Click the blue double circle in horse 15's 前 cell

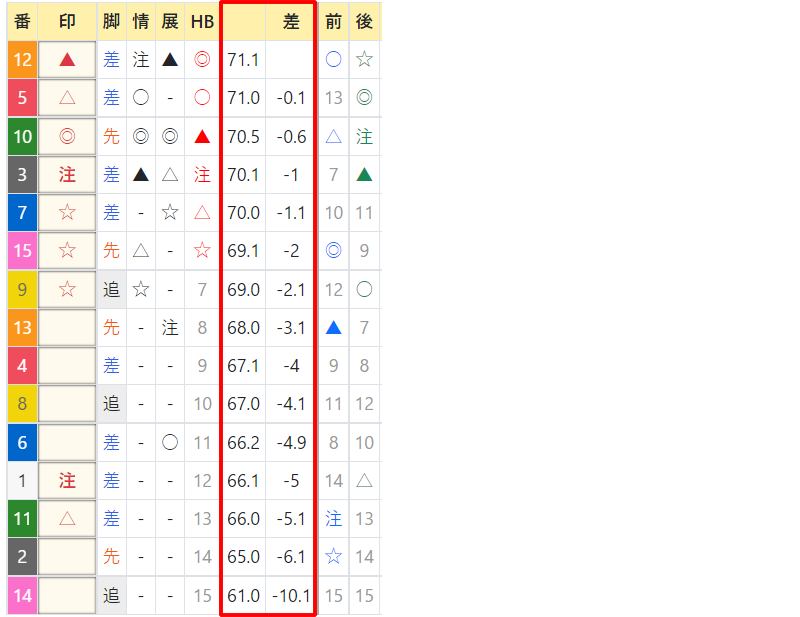point(334,251)
